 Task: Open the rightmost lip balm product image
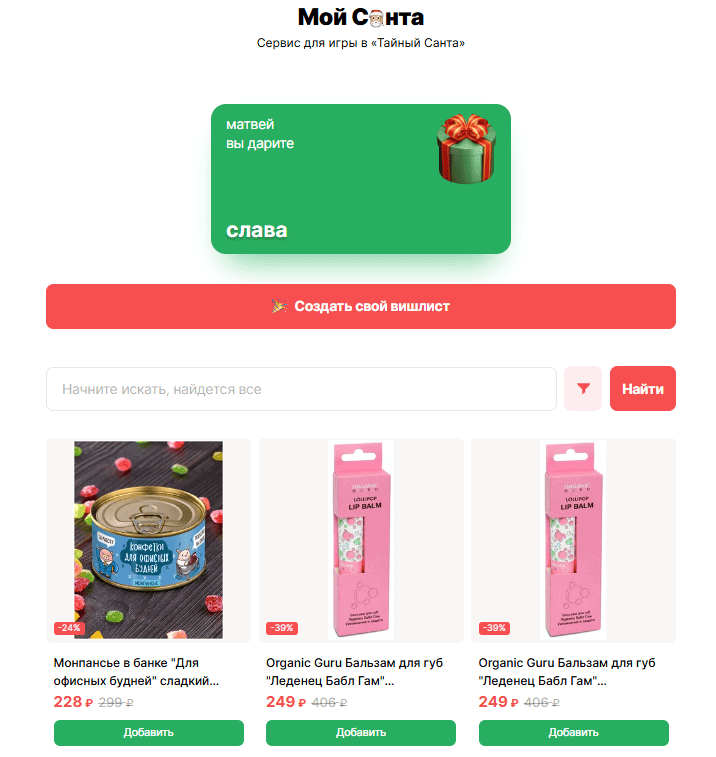click(574, 540)
